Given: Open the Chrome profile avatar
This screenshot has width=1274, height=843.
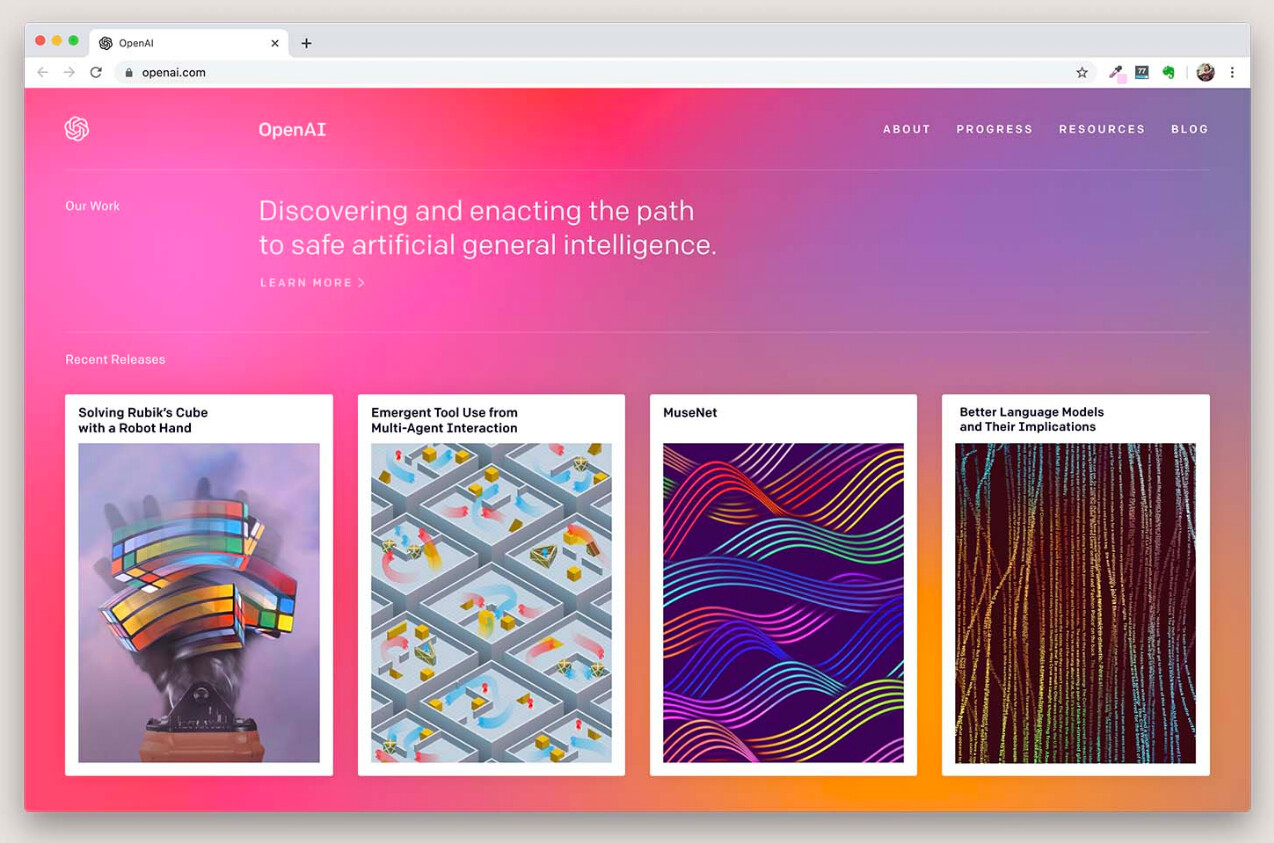Looking at the screenshot, I should 1205,72.
